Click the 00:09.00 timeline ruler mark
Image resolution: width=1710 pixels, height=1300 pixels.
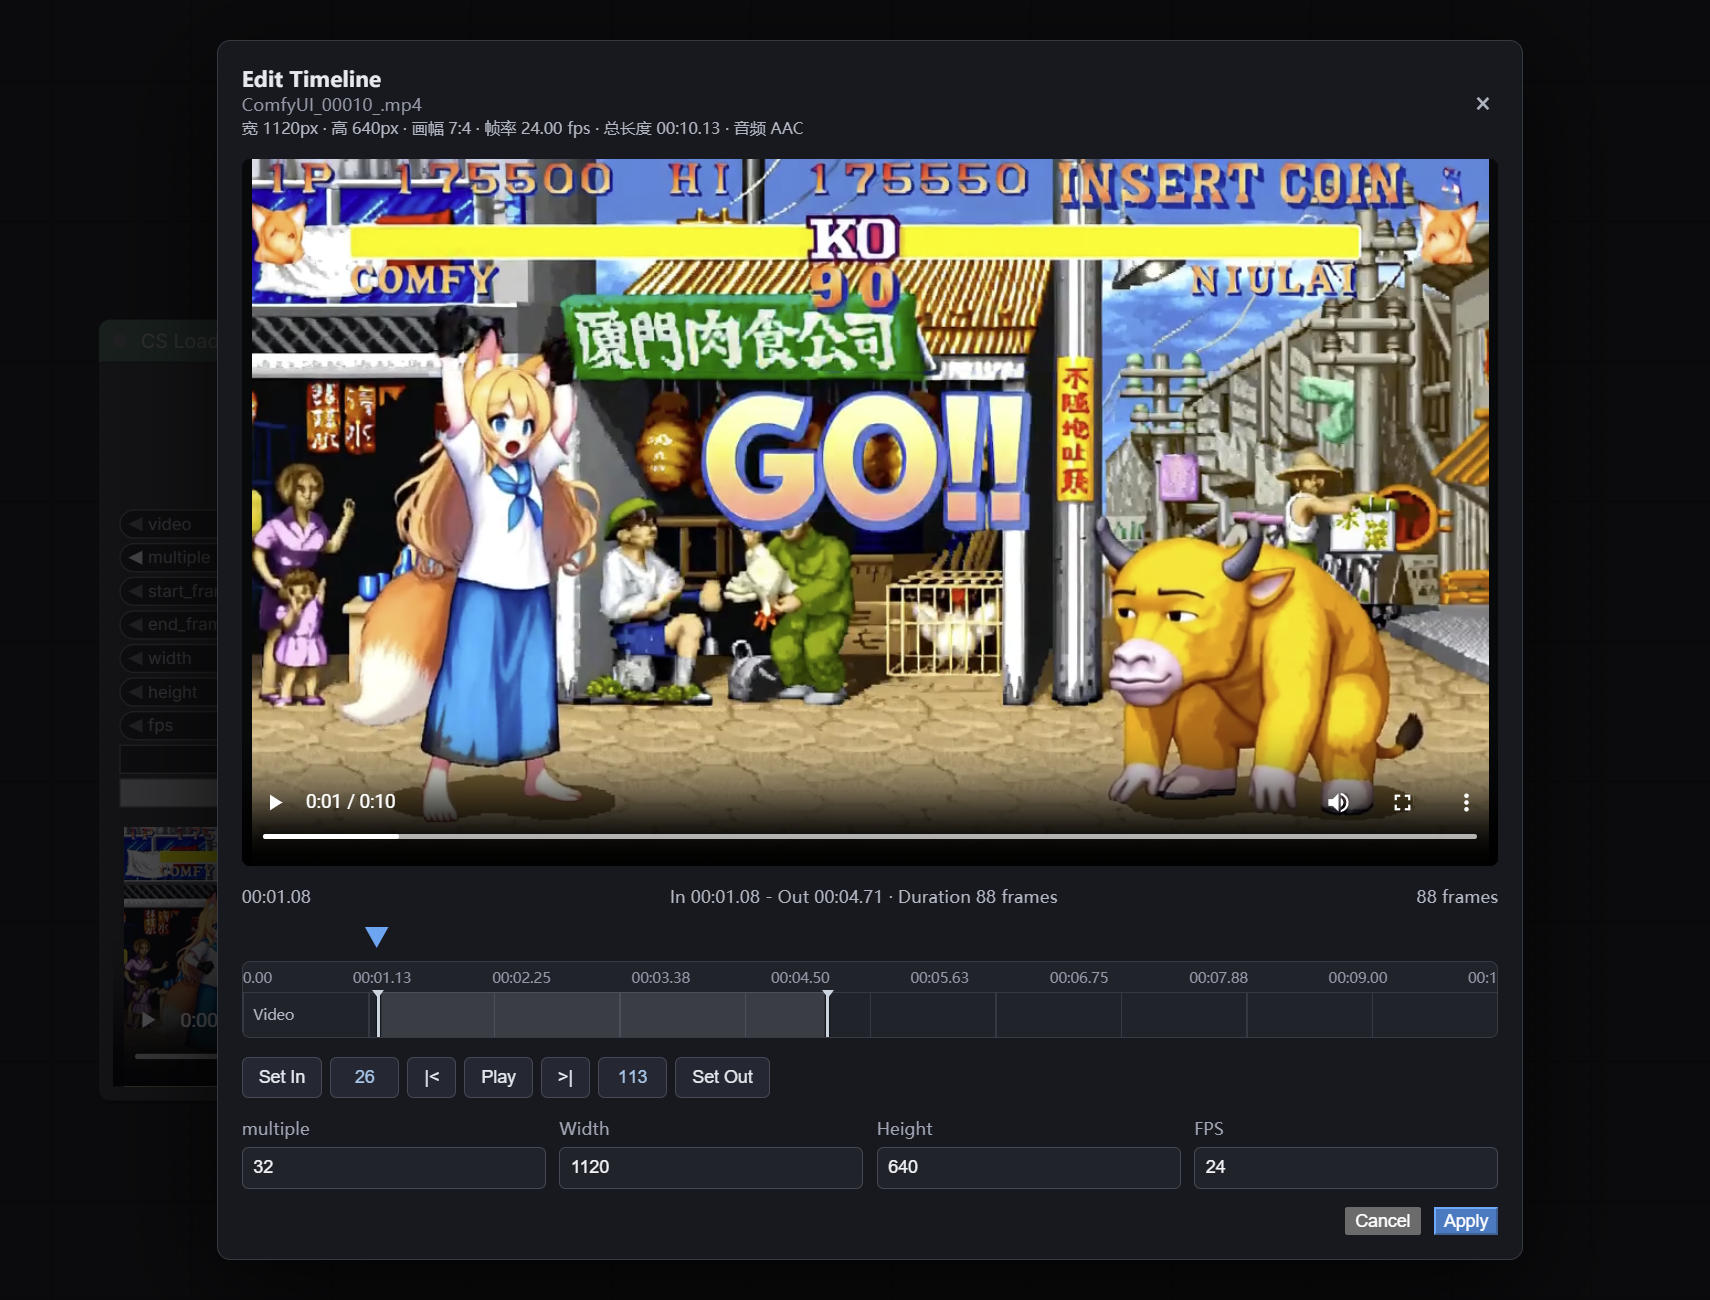pos(1357,977)
